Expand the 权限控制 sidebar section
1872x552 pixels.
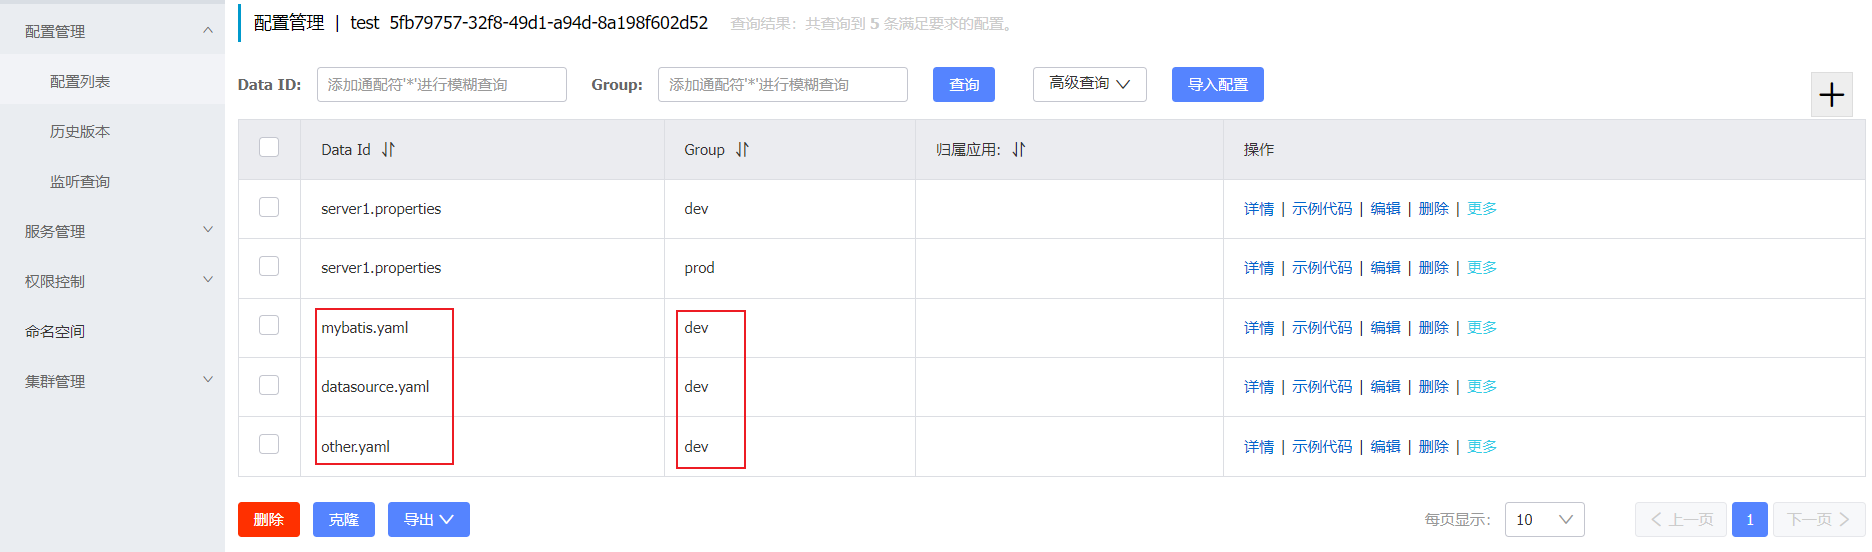click(x=208, y=280)
